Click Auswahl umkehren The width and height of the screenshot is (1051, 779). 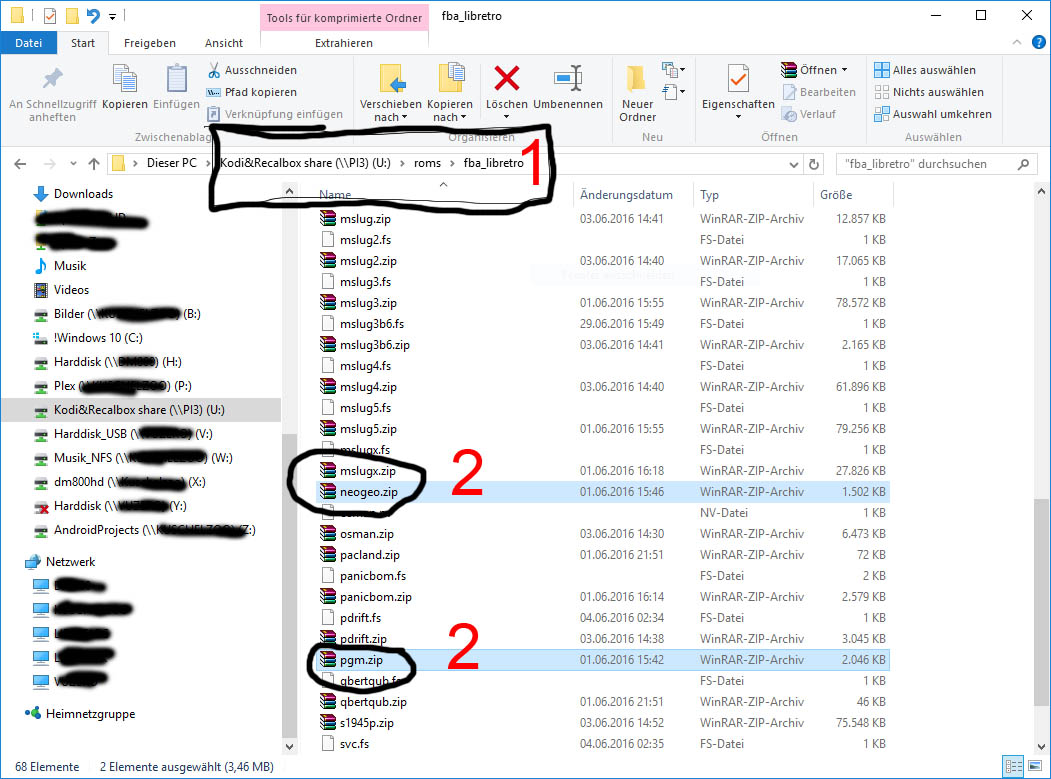click(x=927, y=114)
